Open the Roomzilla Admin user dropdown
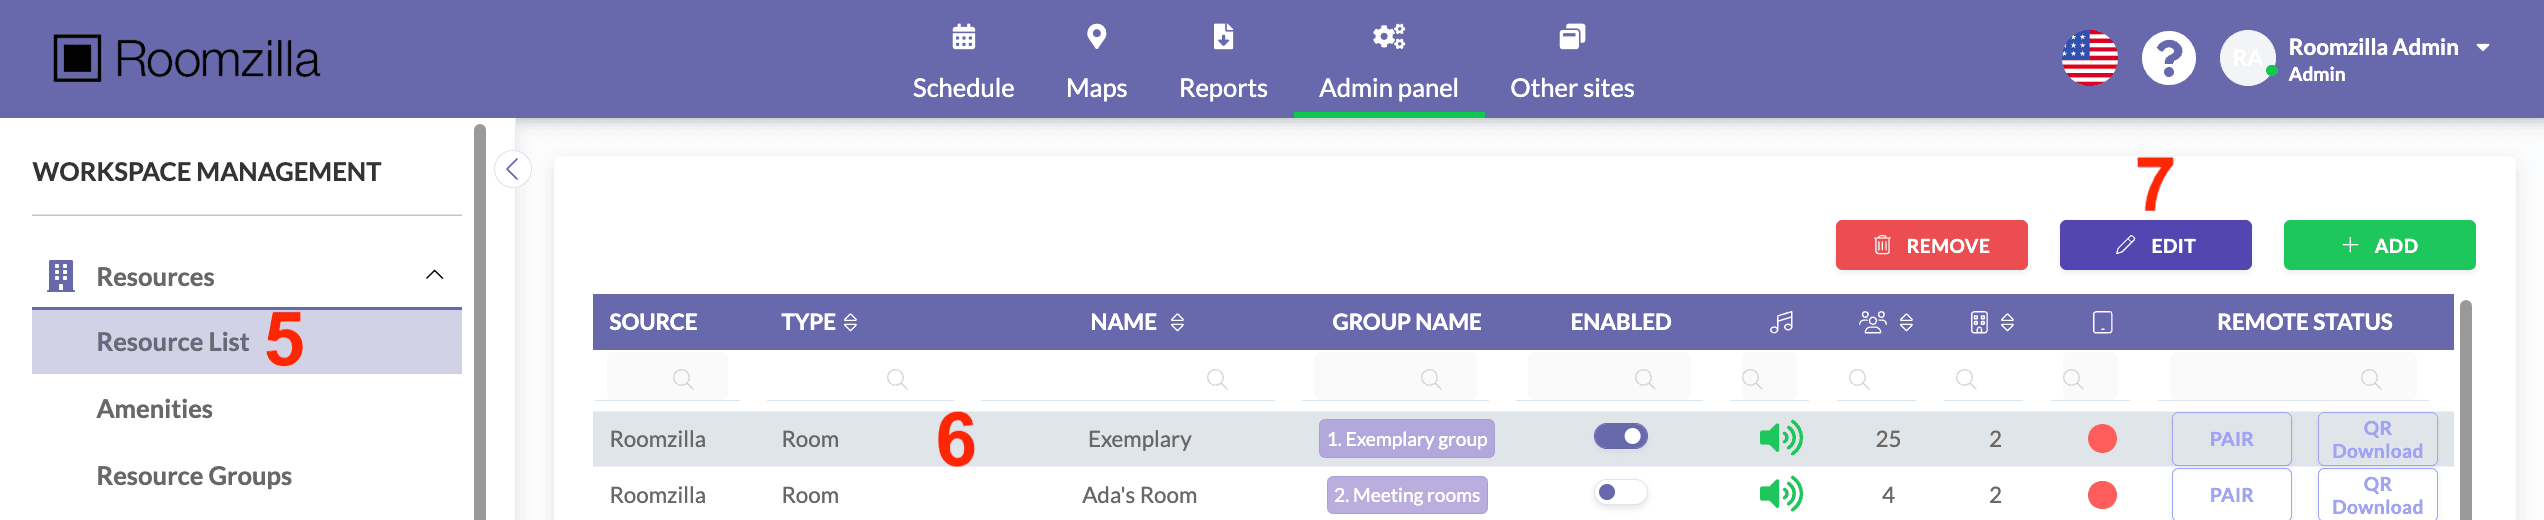The image size is (2544, 520). pyautogui.click(x=2482, y=48)
